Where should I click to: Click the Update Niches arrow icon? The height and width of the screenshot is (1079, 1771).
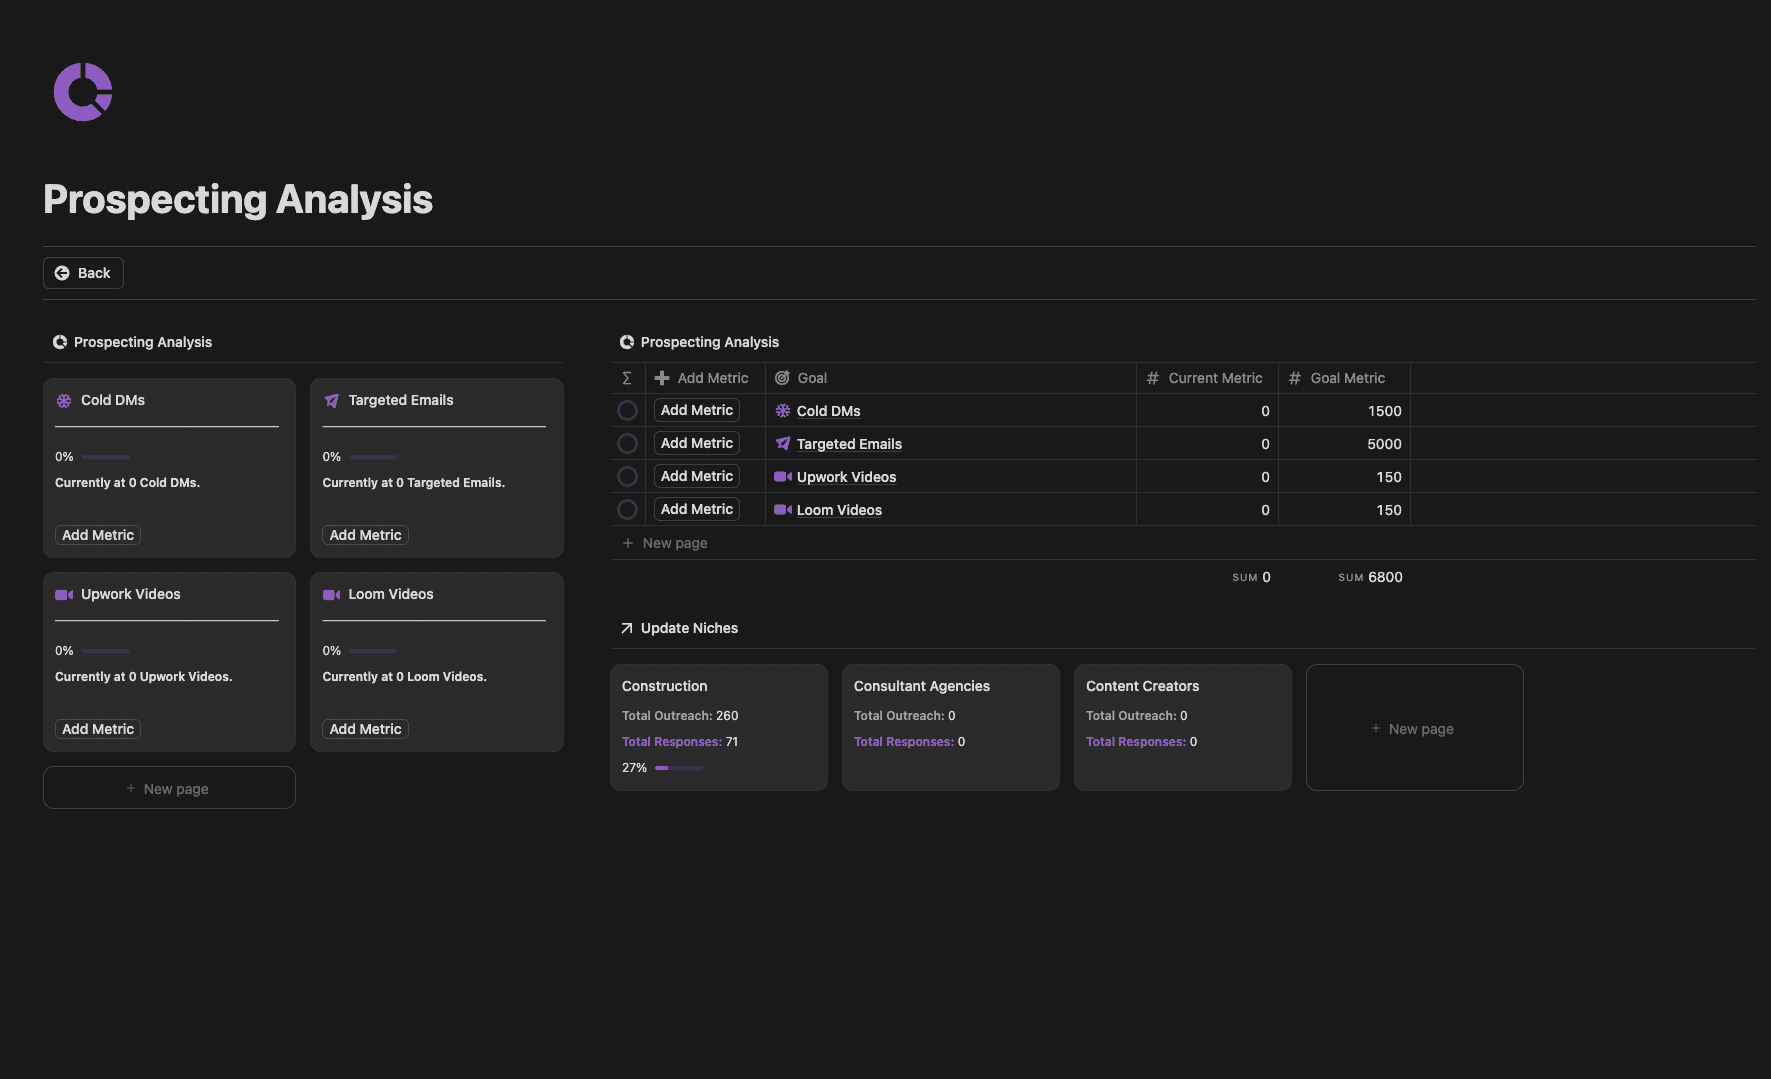pos(627,628)
